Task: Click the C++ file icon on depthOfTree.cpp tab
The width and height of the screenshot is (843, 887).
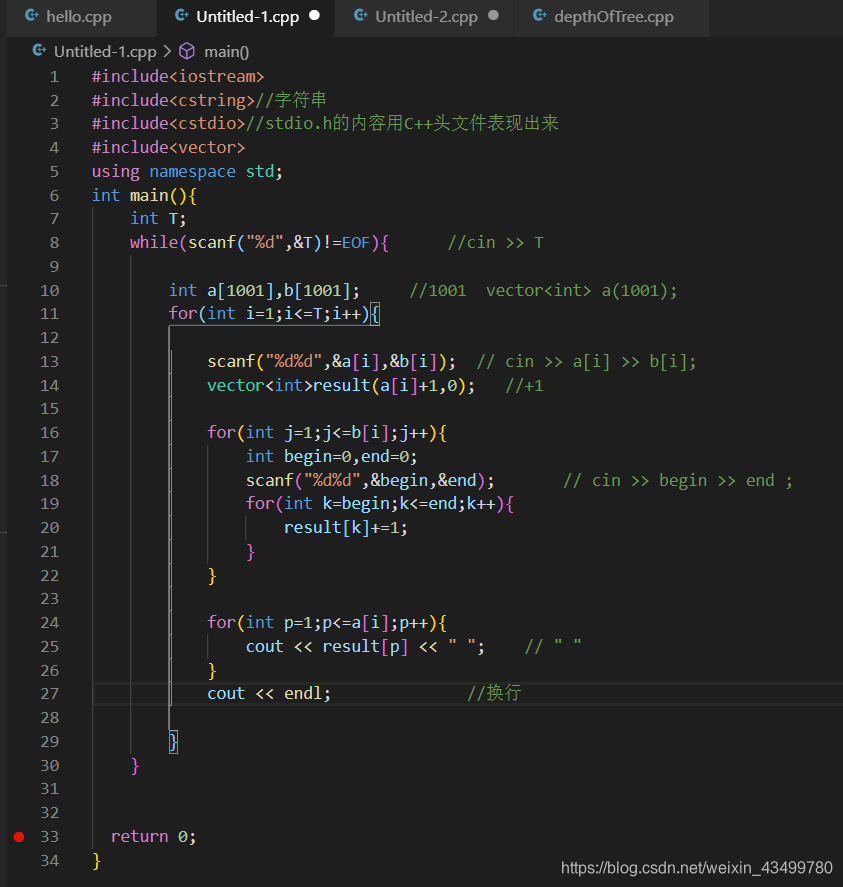Action: (540, 16)
